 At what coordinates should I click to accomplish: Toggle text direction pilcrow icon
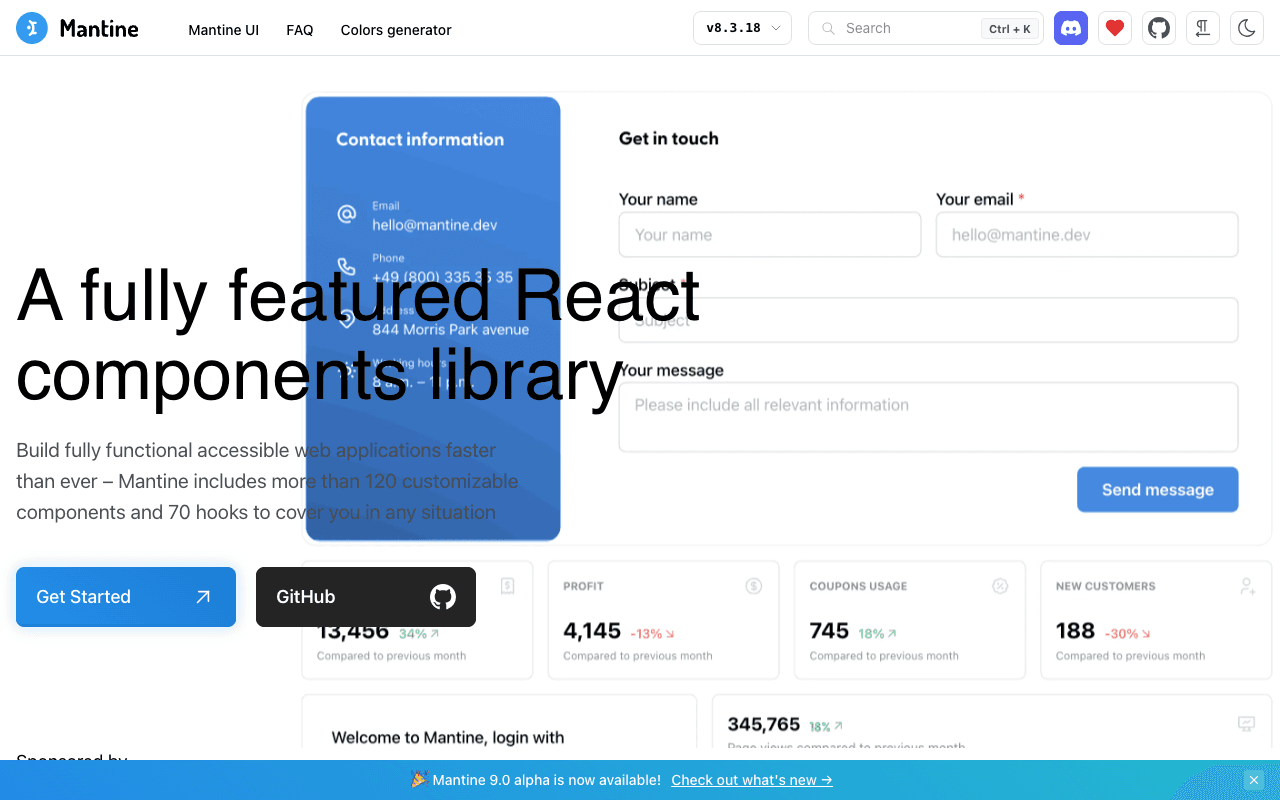point(1203,28)
